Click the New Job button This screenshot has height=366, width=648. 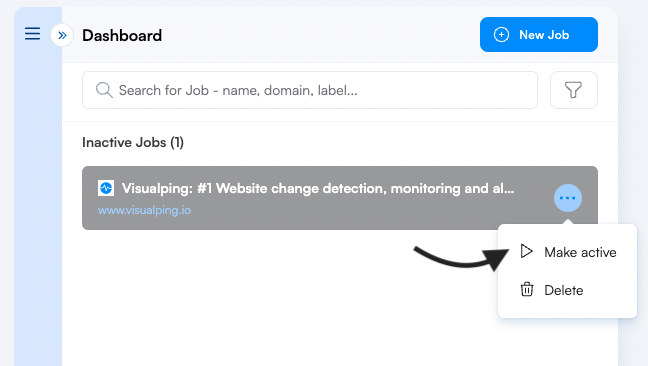tap(538, 35)
